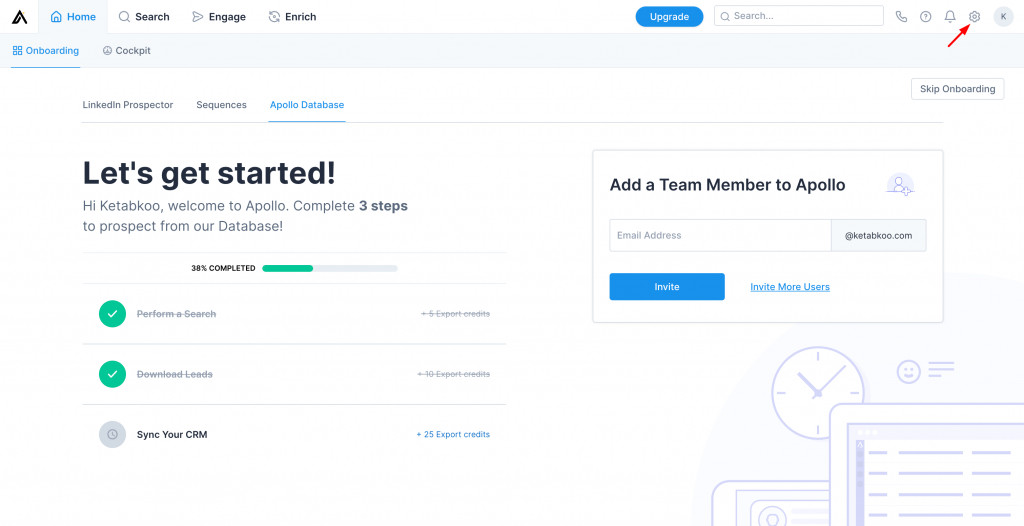
Task: Click the add team member person icon
Action: (900, 185)
